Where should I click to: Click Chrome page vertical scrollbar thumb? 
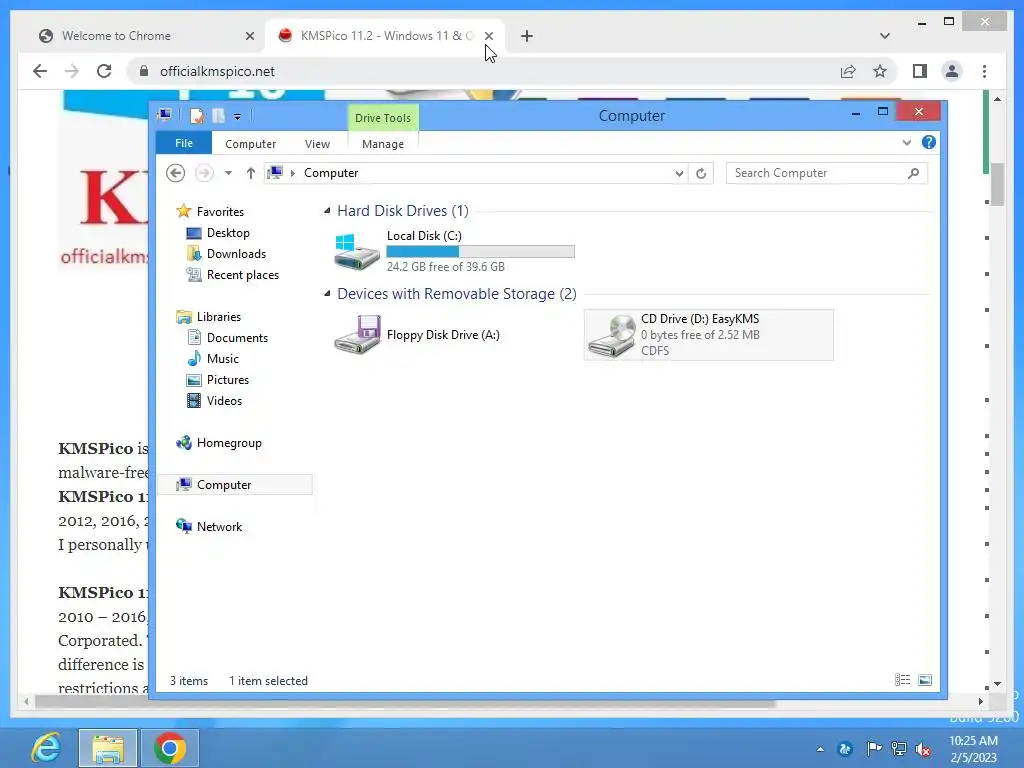tap(997, 184)
